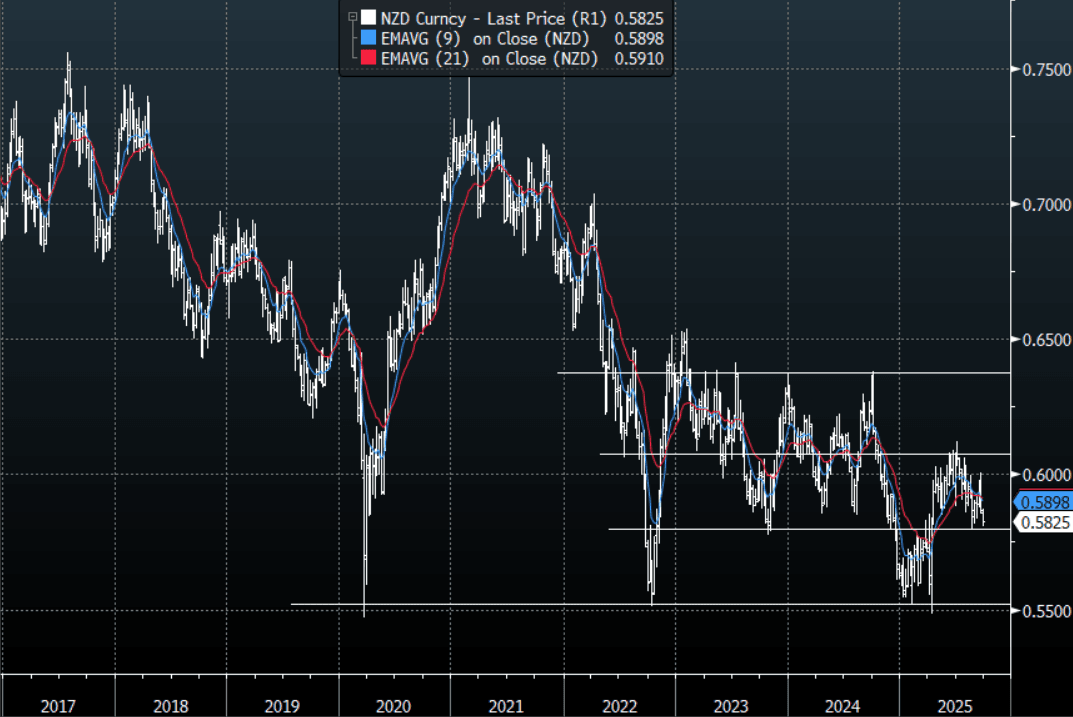Select 'EMAVG (21) on Close (NZD)' legend entry
The image size is (1073, 717).
489,59
